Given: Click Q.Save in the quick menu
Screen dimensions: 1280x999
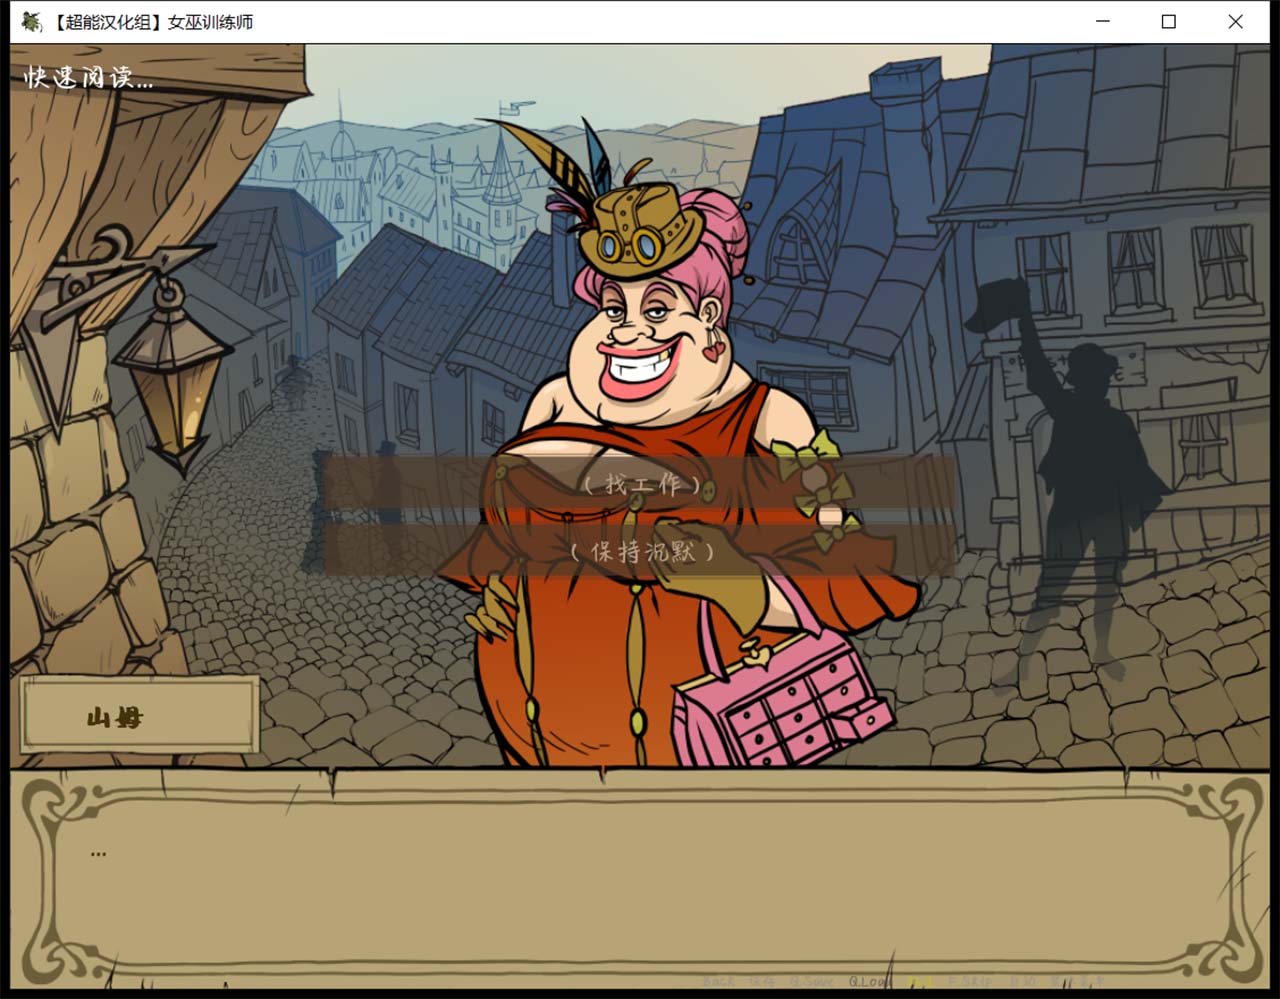Looking at the screenshot, I should point(812,981).
